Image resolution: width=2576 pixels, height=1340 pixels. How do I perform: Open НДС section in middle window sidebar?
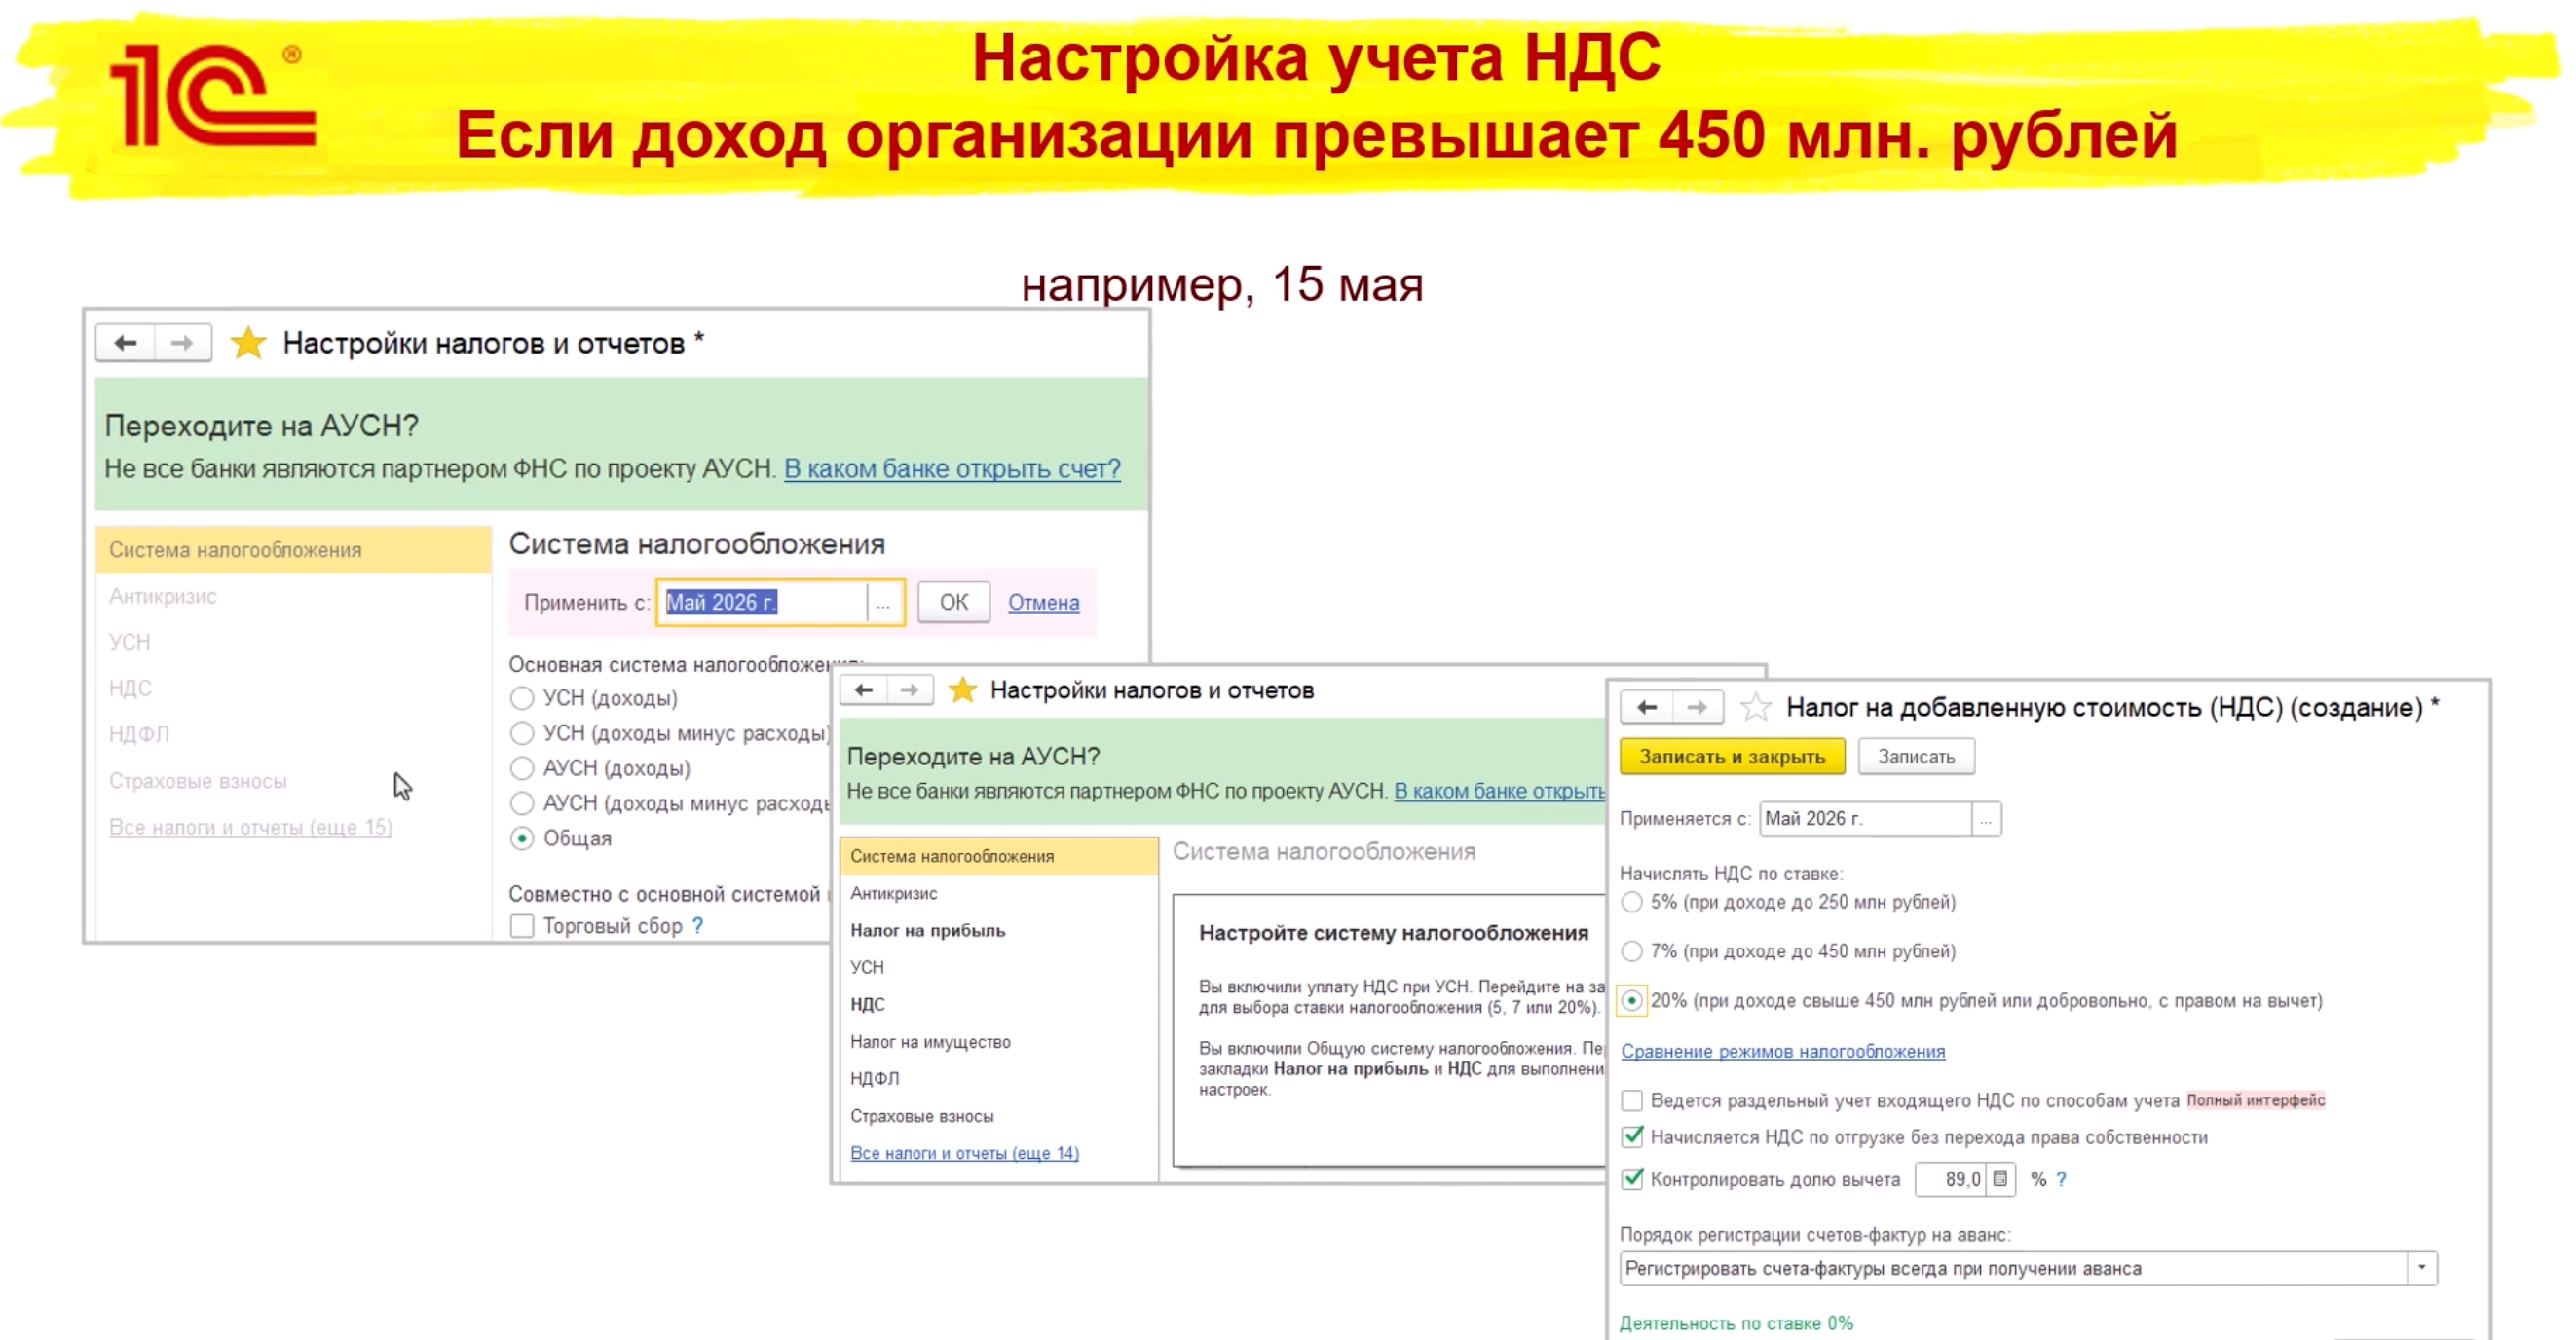(867, 1004)
